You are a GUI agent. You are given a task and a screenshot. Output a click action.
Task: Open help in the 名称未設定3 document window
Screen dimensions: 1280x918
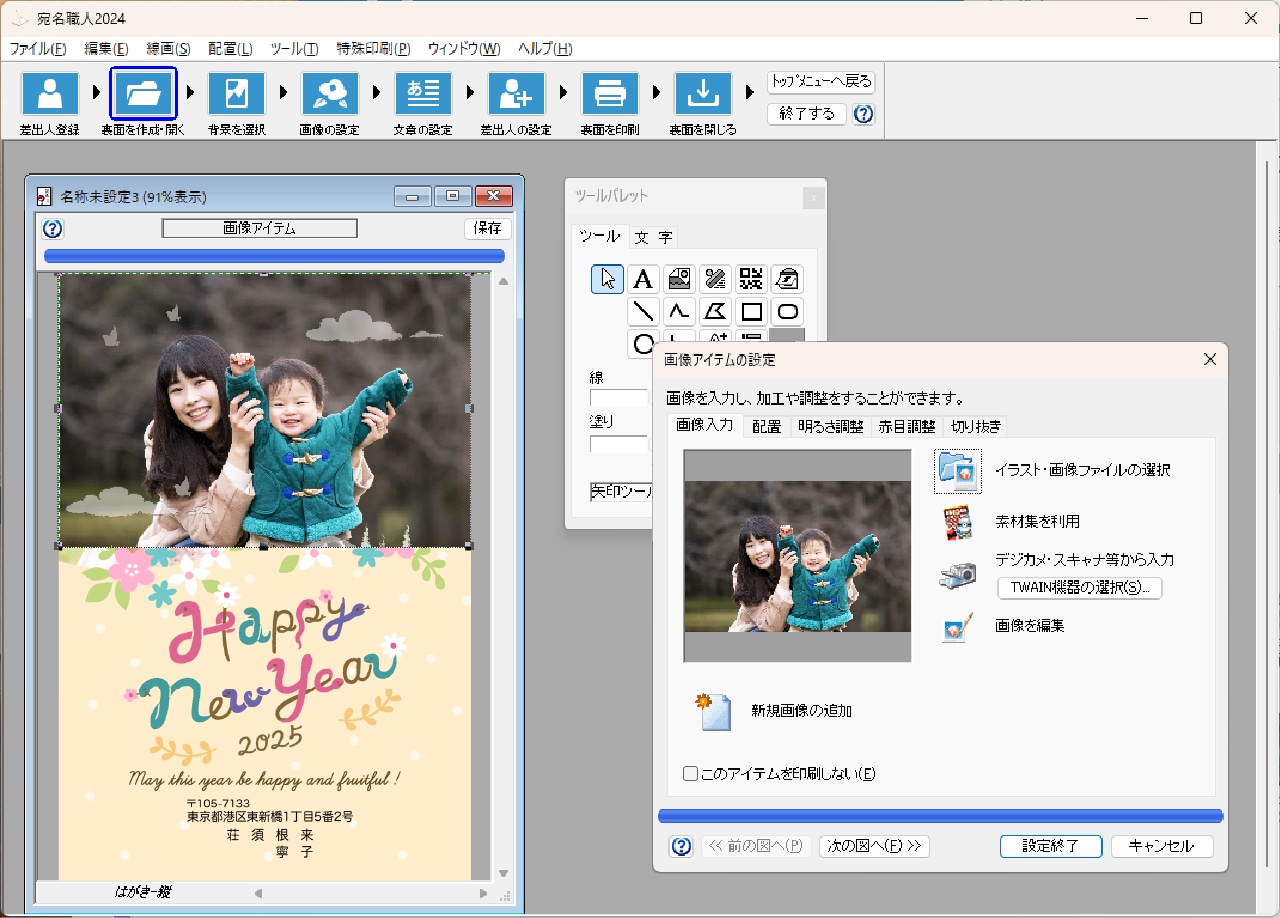pos(53,229)
